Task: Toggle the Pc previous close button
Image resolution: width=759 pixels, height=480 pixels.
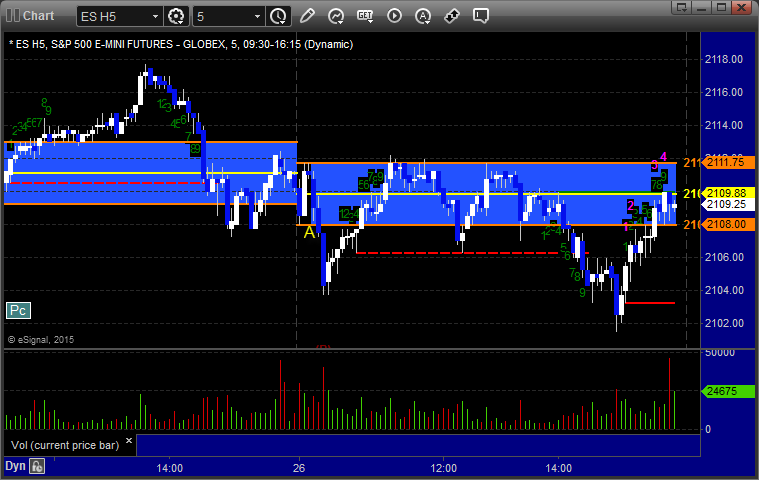Action: (18, 311)
